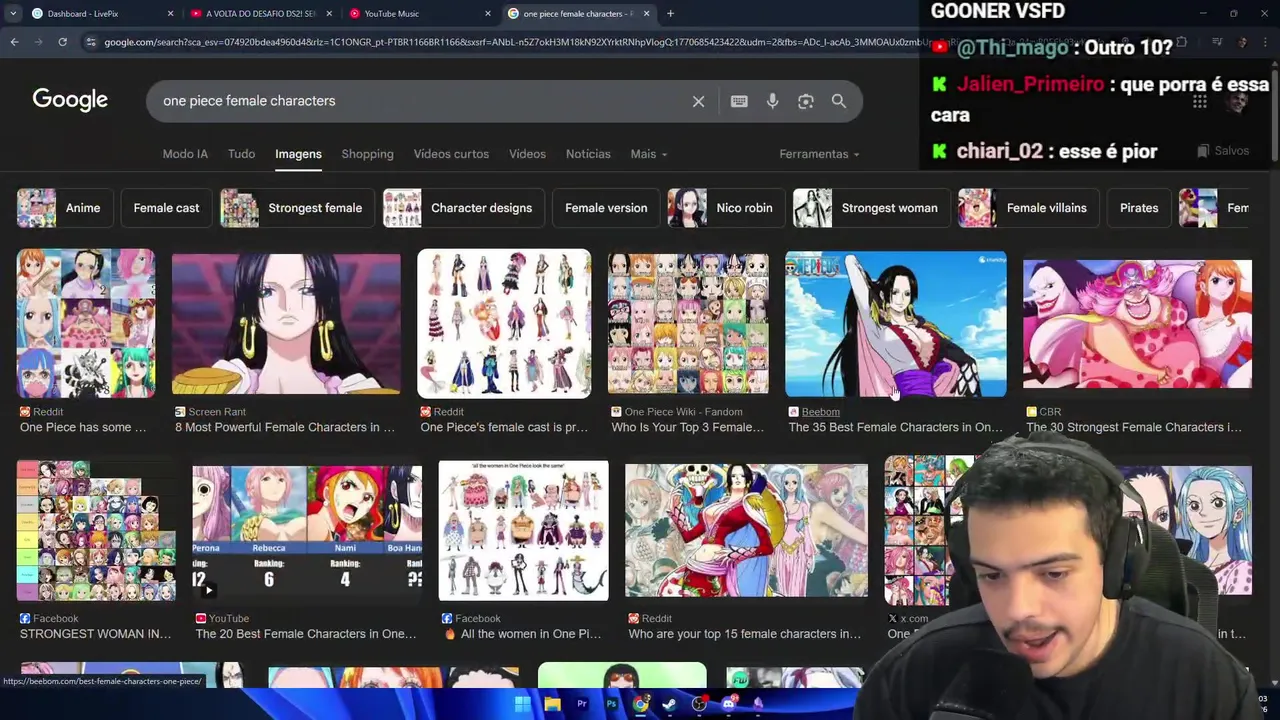The height and width of the screenshot is (720, 1280).
Task: Open the Reddit 'One Piece has some' image
Action: pyautogui.click(x=86, y=323)
